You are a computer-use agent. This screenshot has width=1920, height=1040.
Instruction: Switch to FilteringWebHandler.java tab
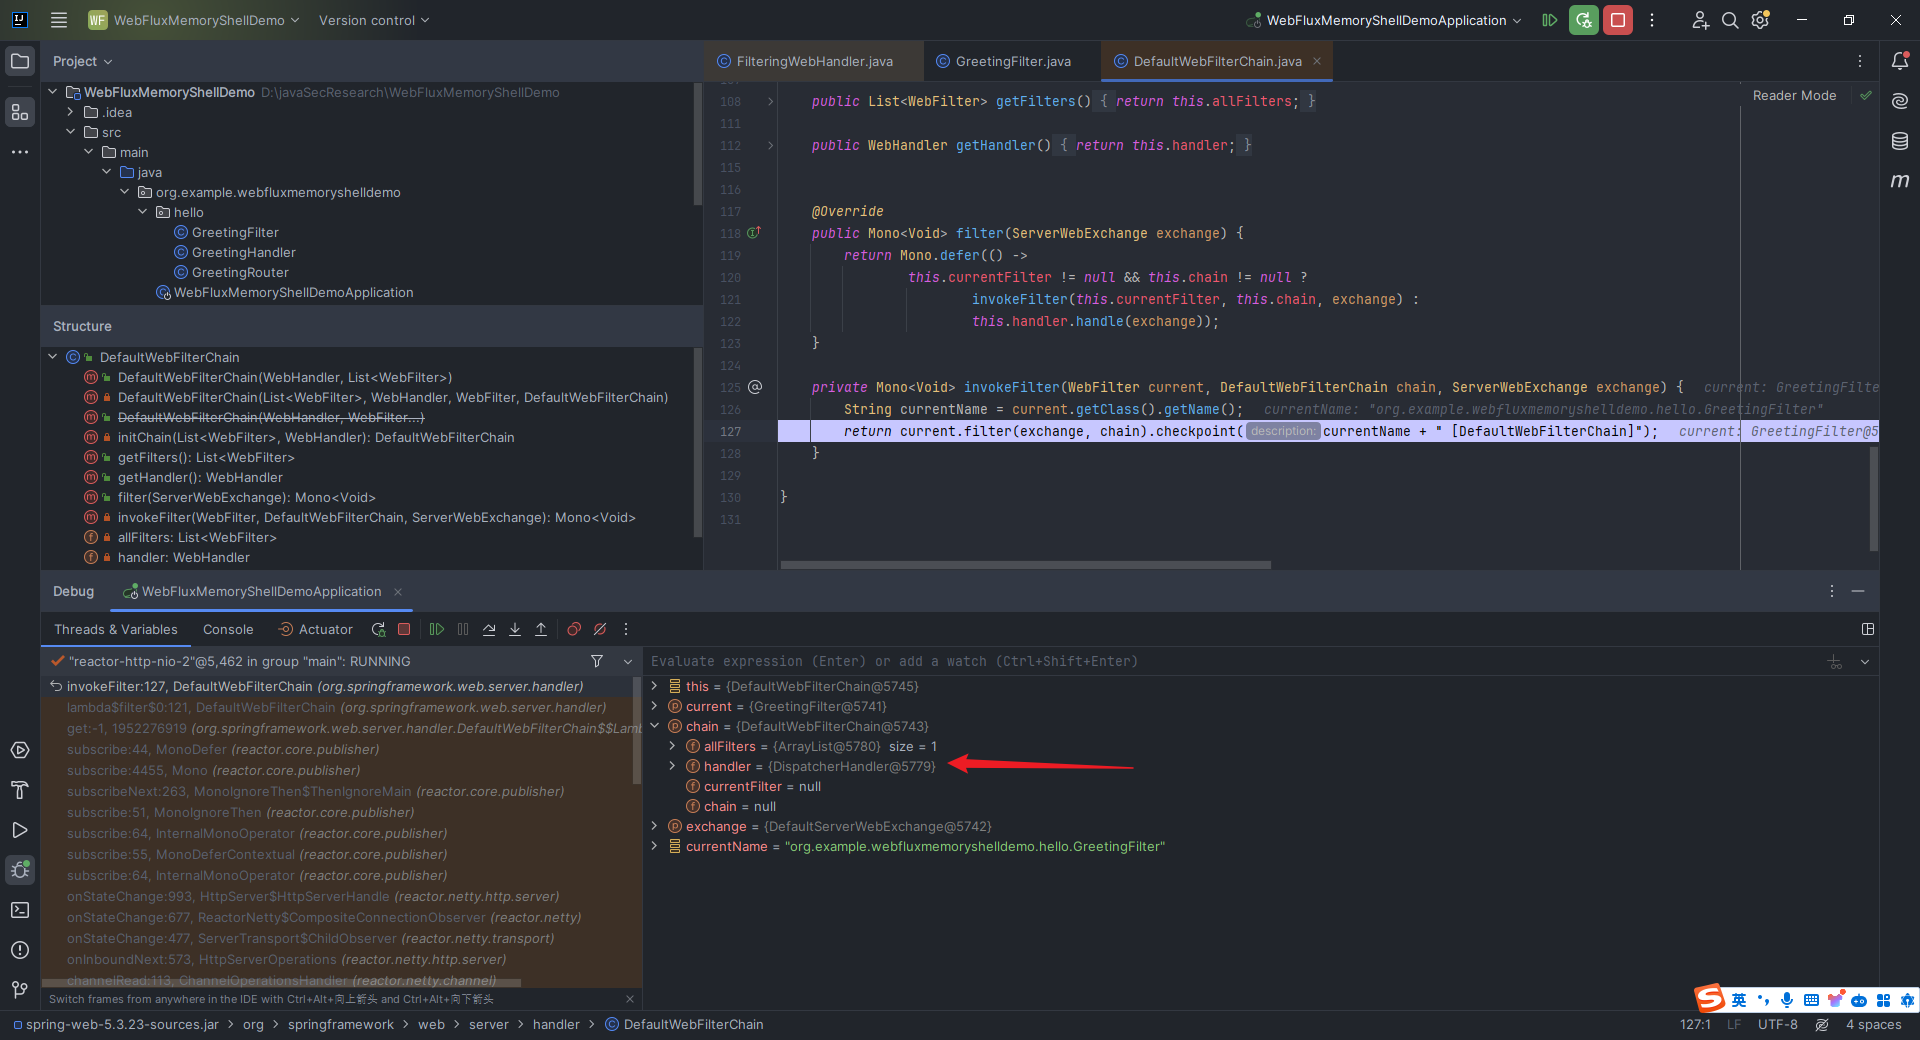[805, 61]
